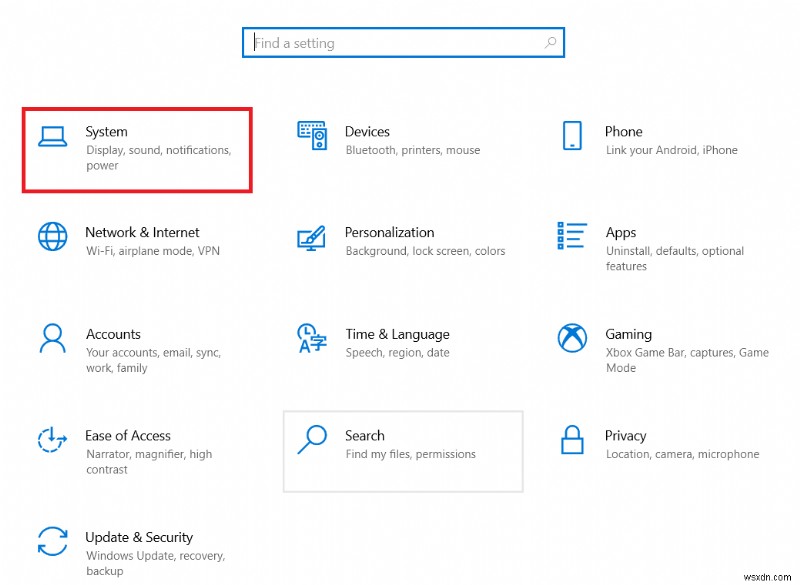Screen dimensions: 800x585
Task: Open the Ease of Access icon
Action: click(x=52, y=440)
